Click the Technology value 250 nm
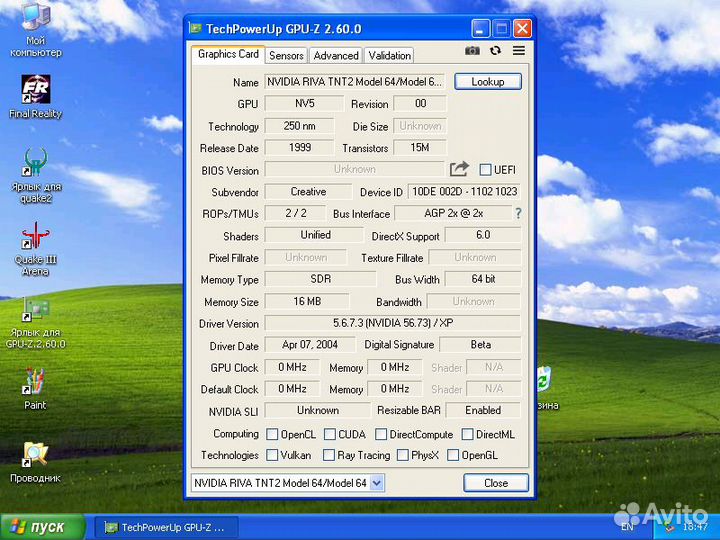 [299, 125]
